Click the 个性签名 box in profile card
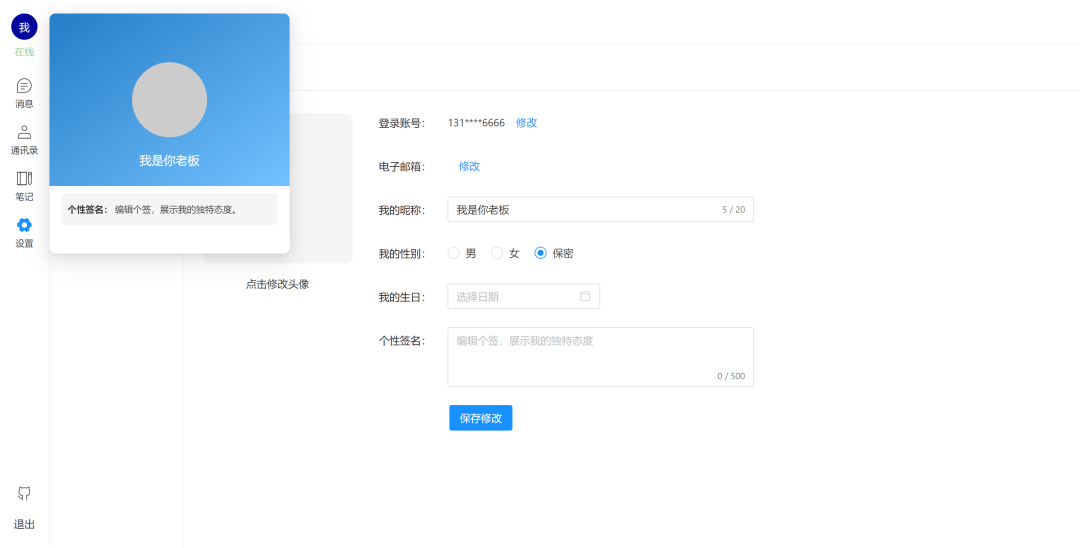Viewport: 1080px width, 548px height. coord(169,209)
